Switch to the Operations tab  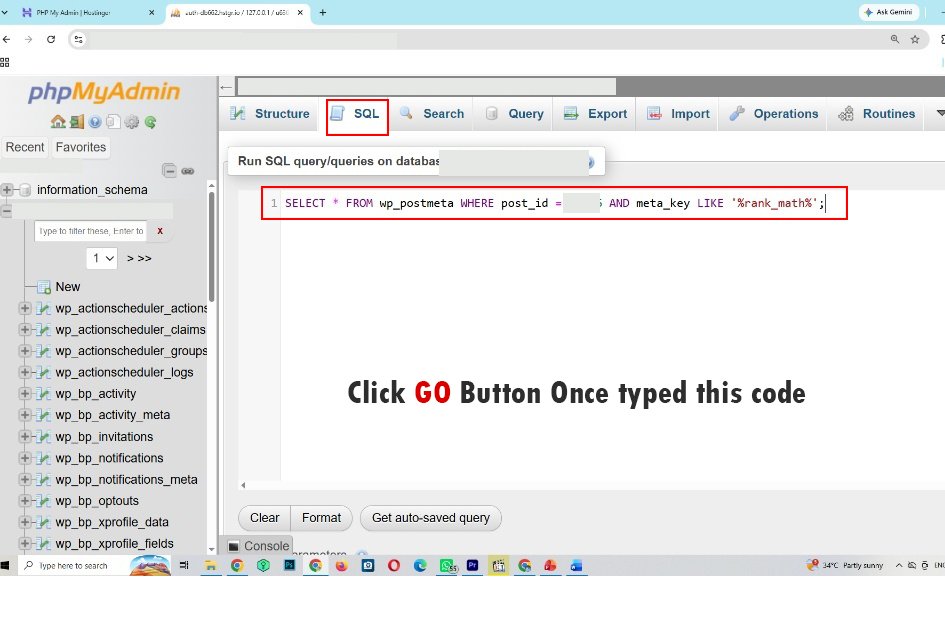tap(774, 114)
